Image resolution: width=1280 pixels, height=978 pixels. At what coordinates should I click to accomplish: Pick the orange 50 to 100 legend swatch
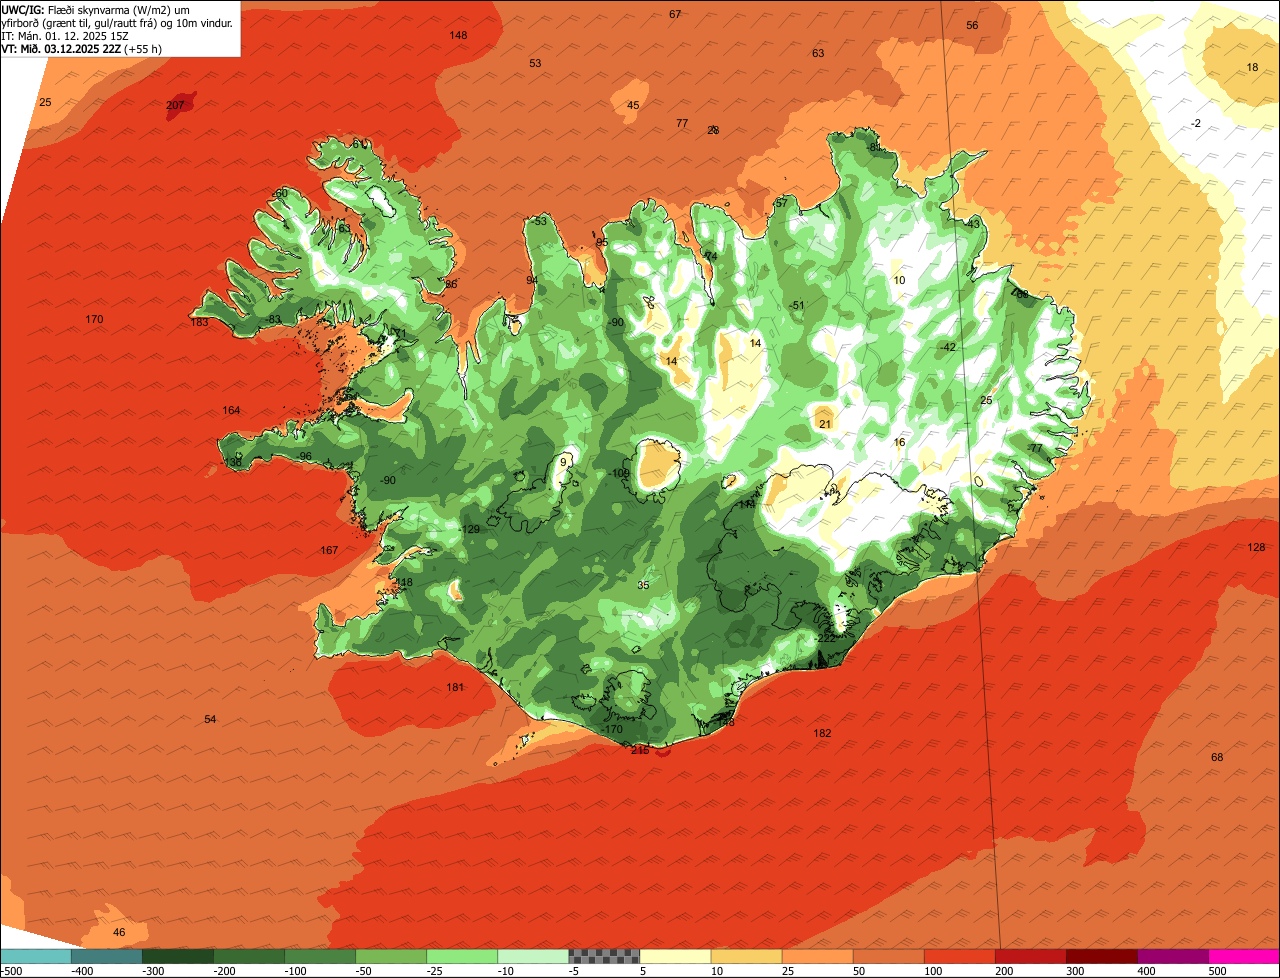[x=887, y=956]
